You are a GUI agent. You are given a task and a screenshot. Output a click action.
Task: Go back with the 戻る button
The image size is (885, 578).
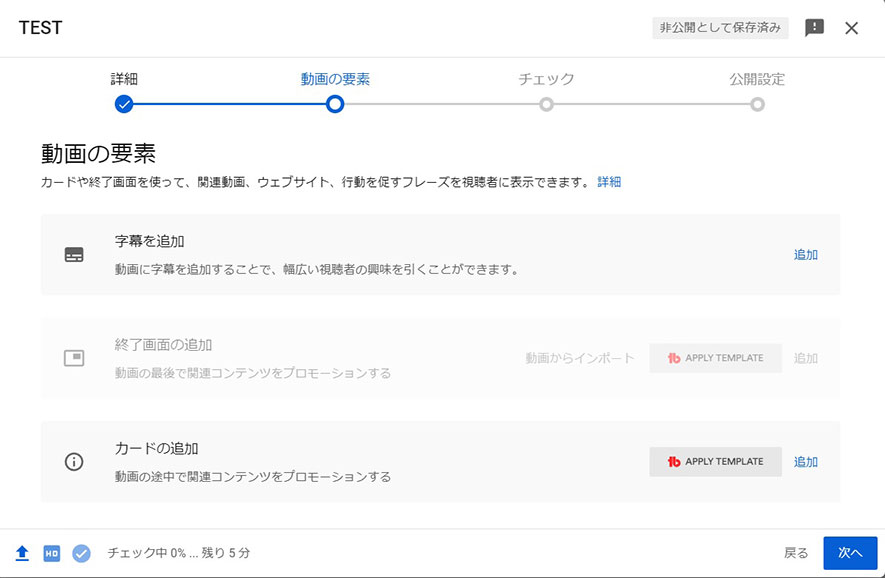pyautogui.click(x=796, y=553)
